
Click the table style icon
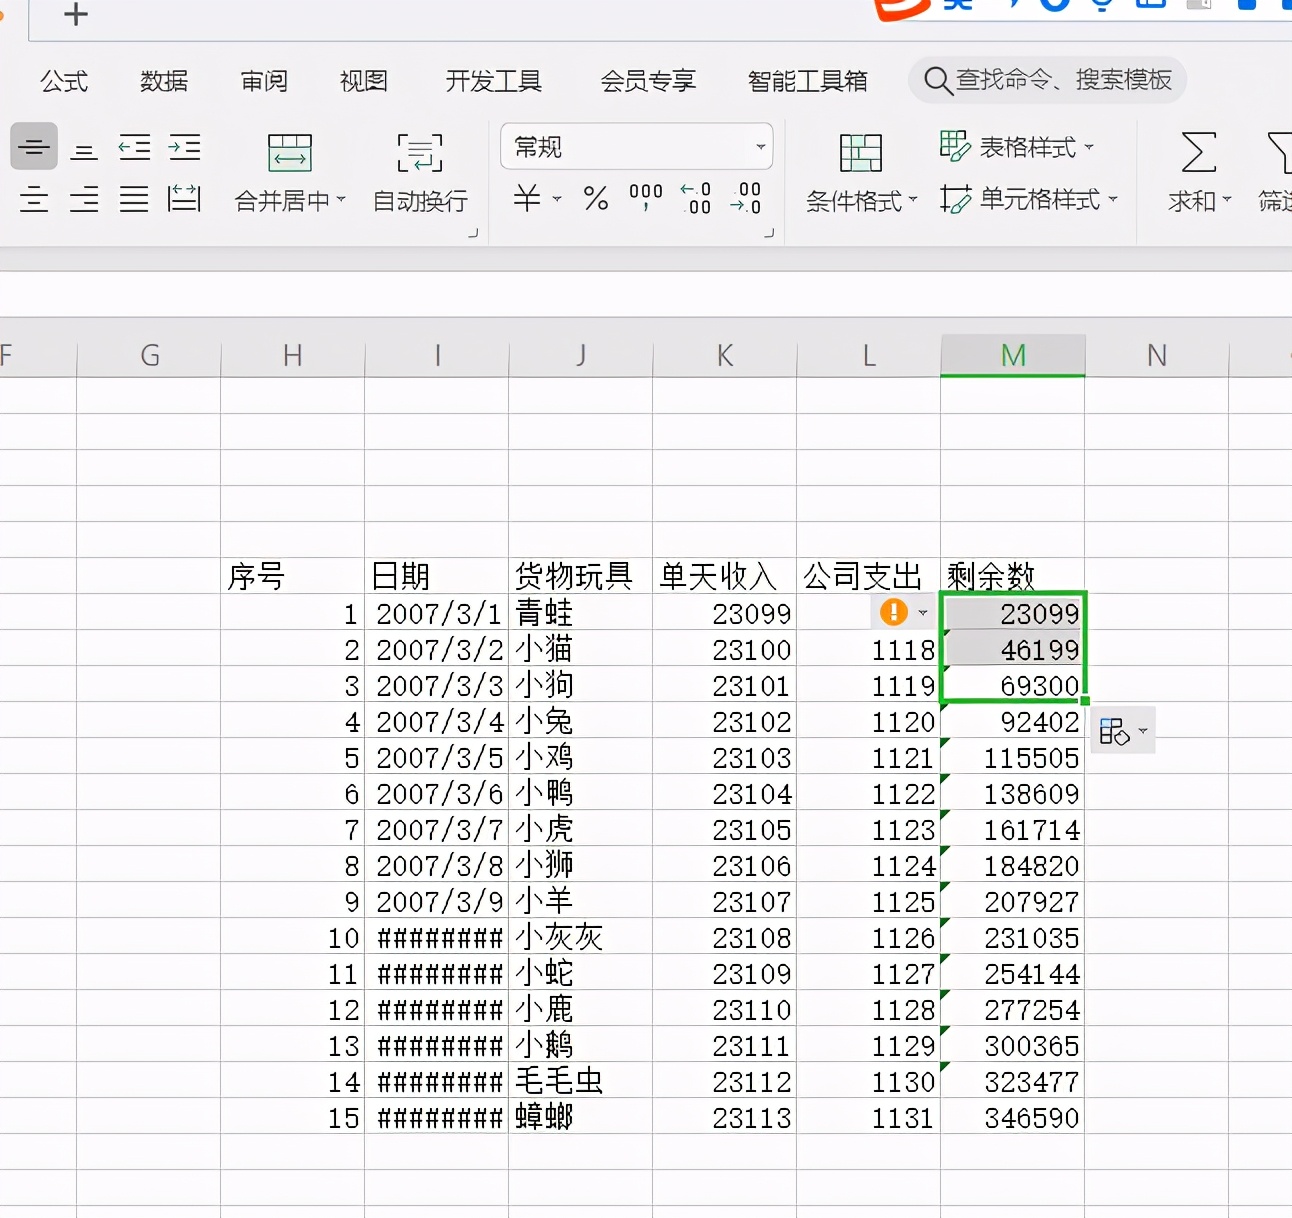(954, 147)
